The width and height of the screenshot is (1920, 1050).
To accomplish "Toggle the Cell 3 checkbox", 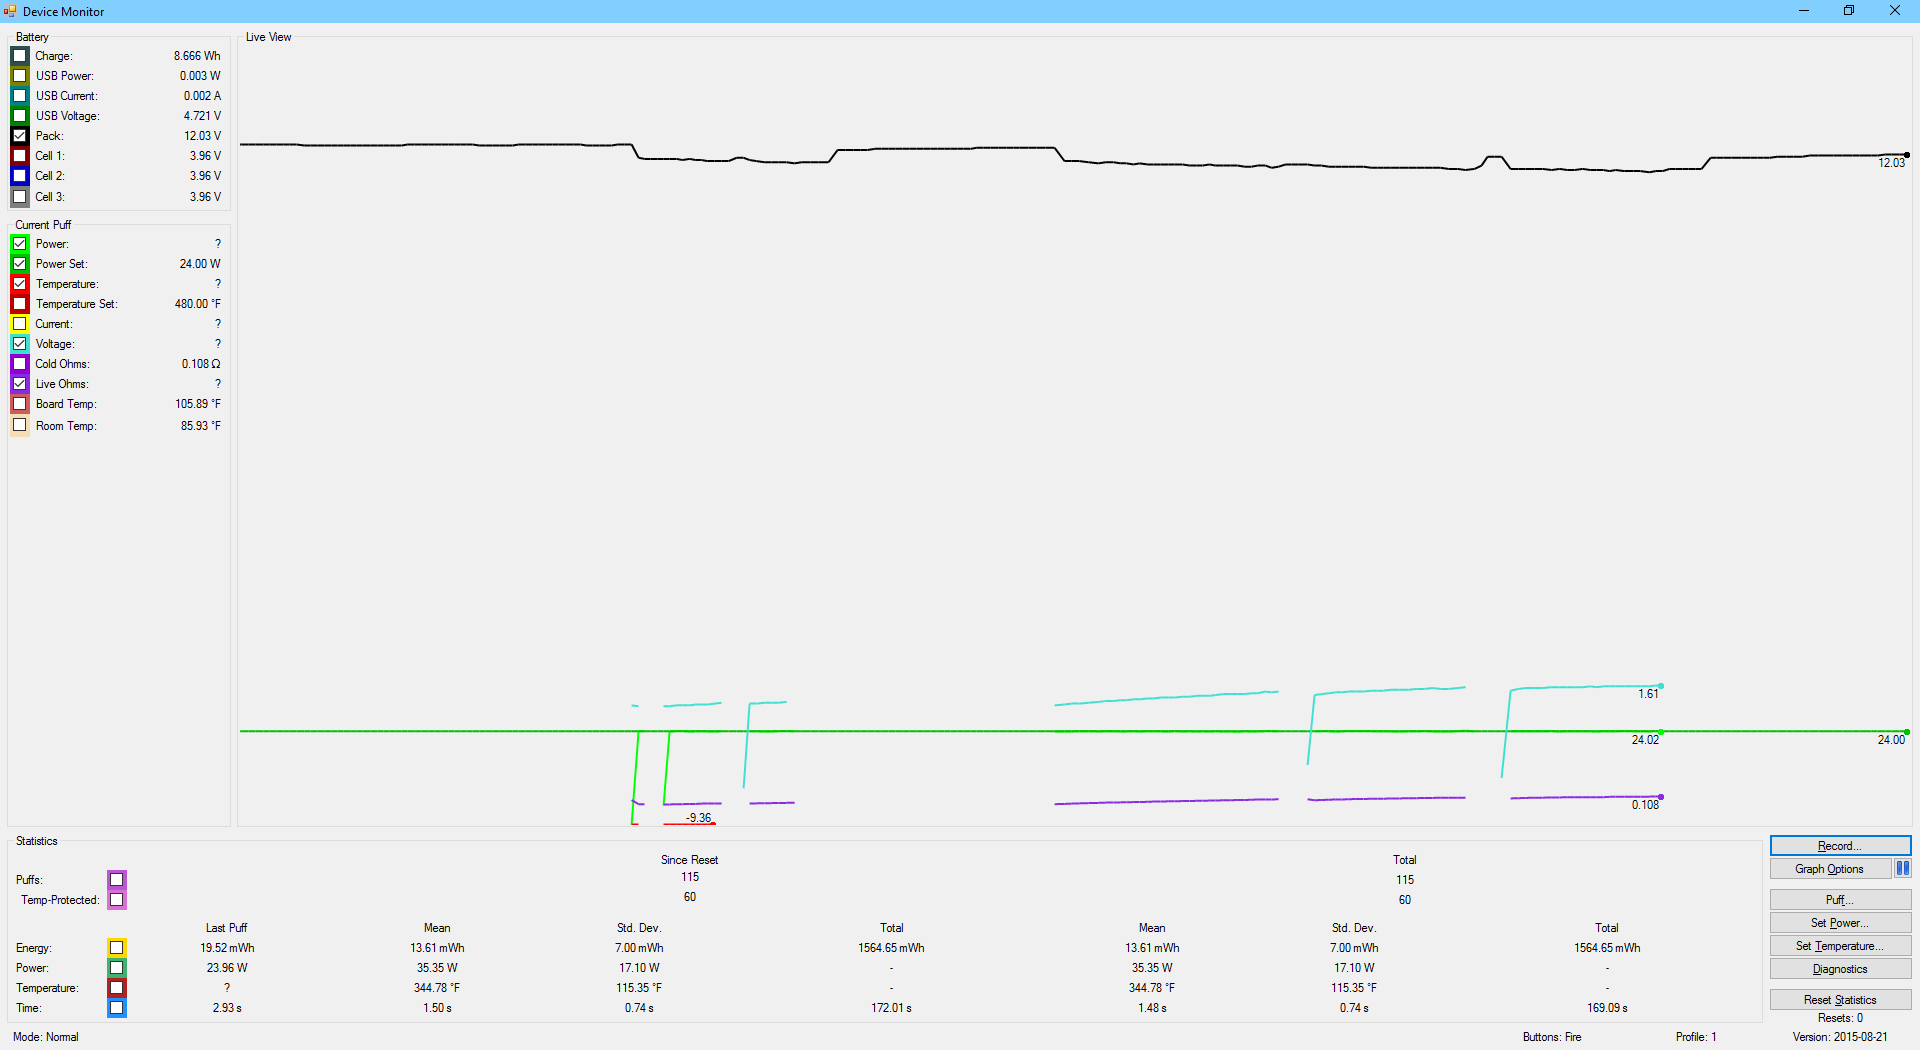I will [x=20, y=197].
